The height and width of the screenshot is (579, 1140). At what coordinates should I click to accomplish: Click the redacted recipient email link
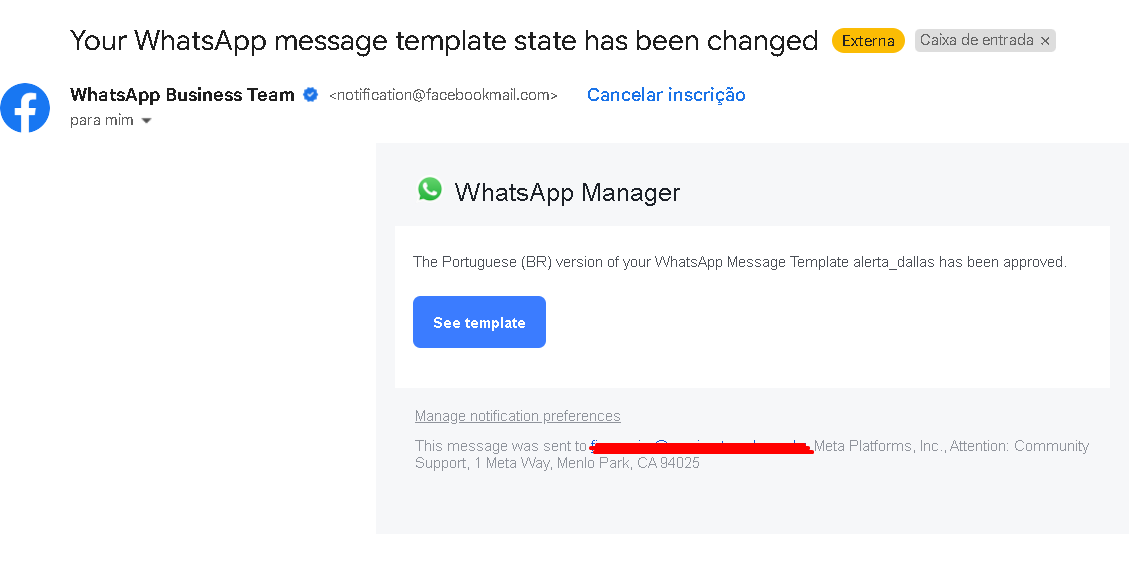click(701, 446)
